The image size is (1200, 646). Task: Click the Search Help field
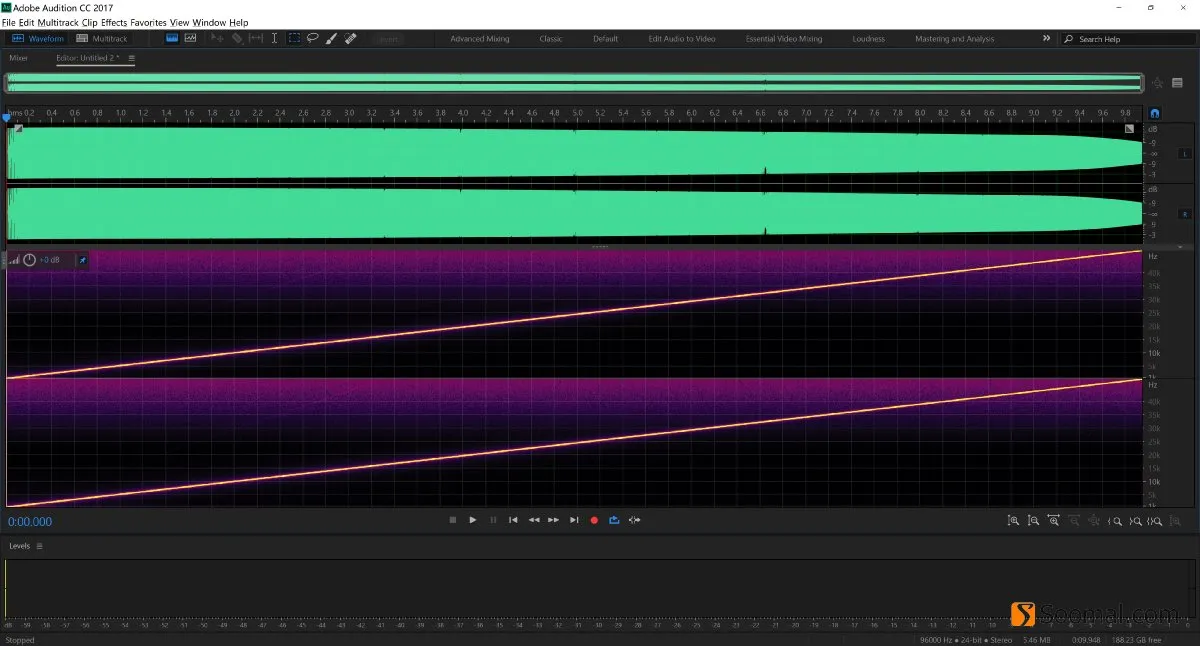pyautogui.click(x=1128, y=39)
